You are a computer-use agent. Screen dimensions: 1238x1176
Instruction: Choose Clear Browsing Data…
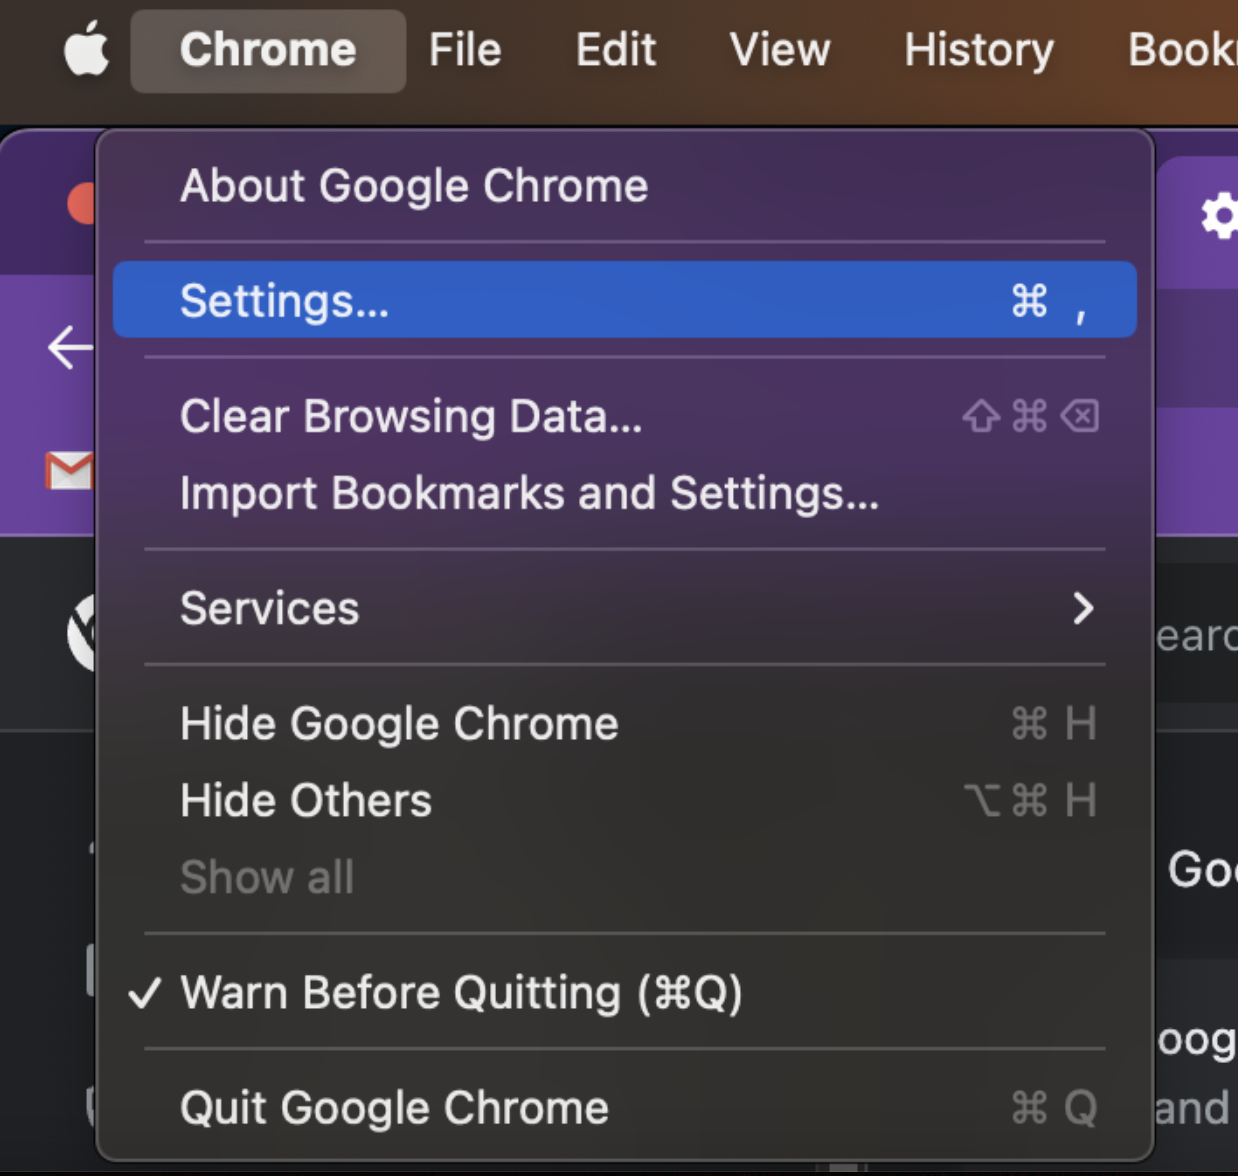[625, 416]
